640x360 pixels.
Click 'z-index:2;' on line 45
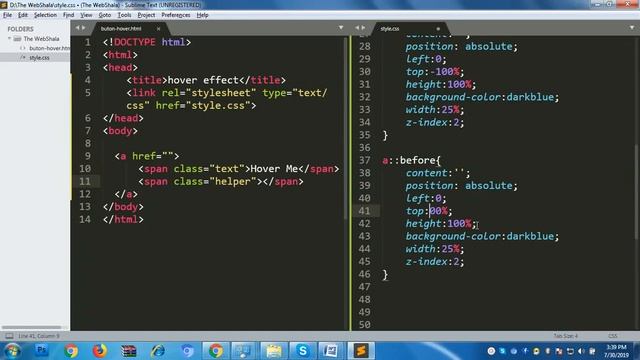435,261
